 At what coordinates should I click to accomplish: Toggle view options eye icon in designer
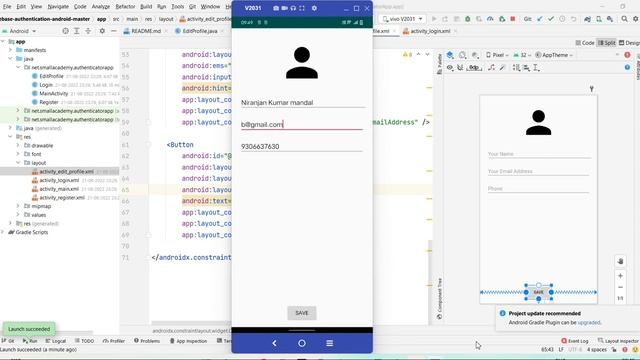(x=450, y=68)
